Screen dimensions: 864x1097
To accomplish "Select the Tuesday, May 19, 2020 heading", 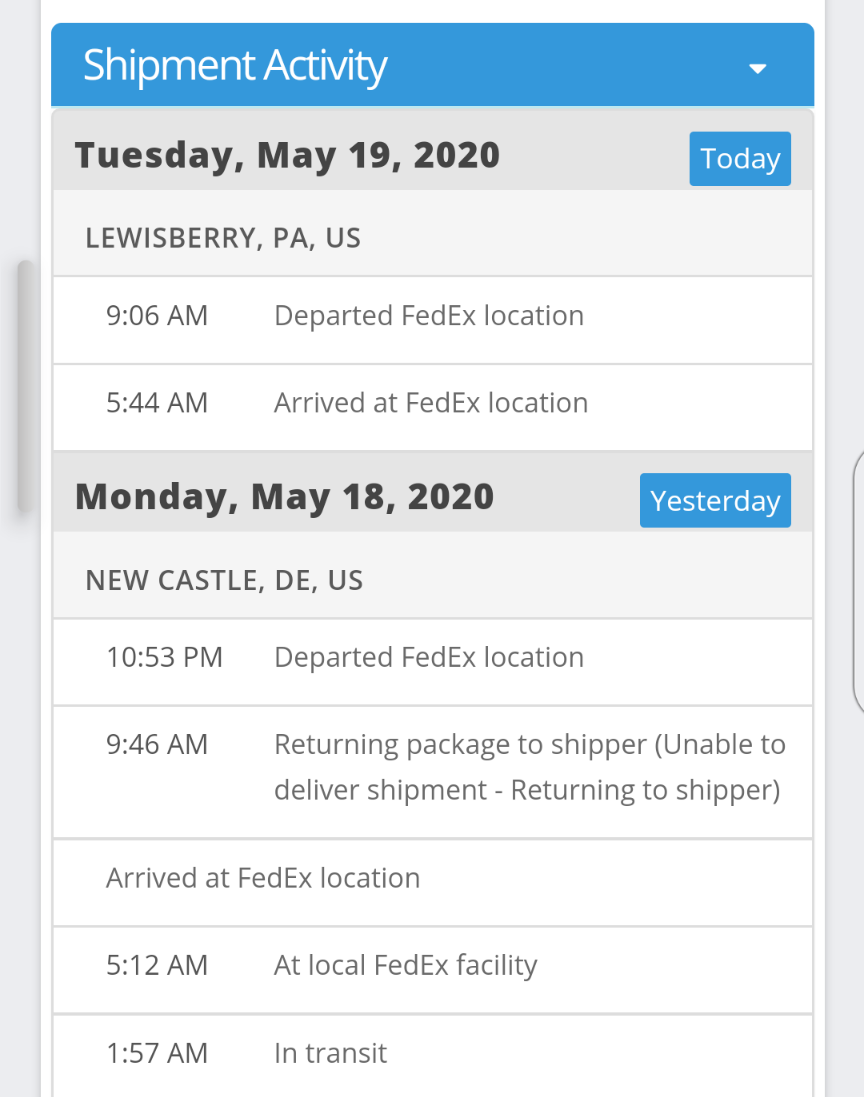I will (x=287, y=155).
